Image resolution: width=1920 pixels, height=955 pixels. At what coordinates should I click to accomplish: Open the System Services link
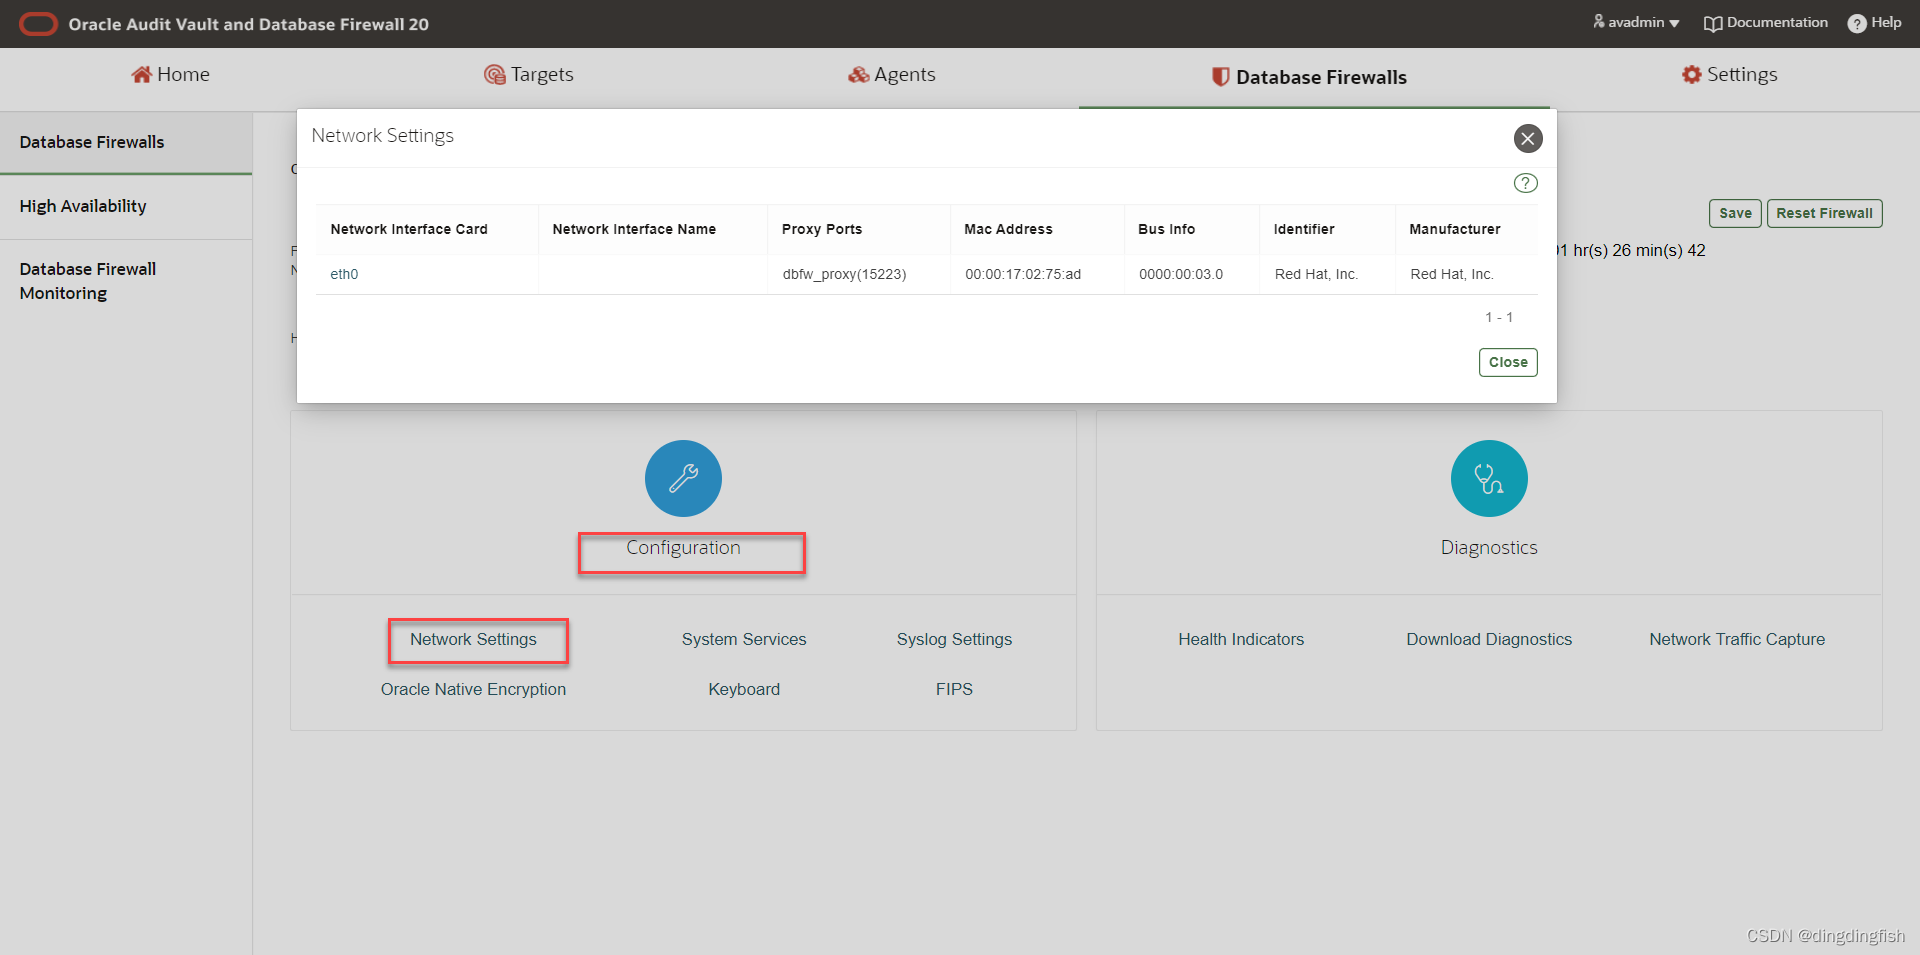pos(744,639)
